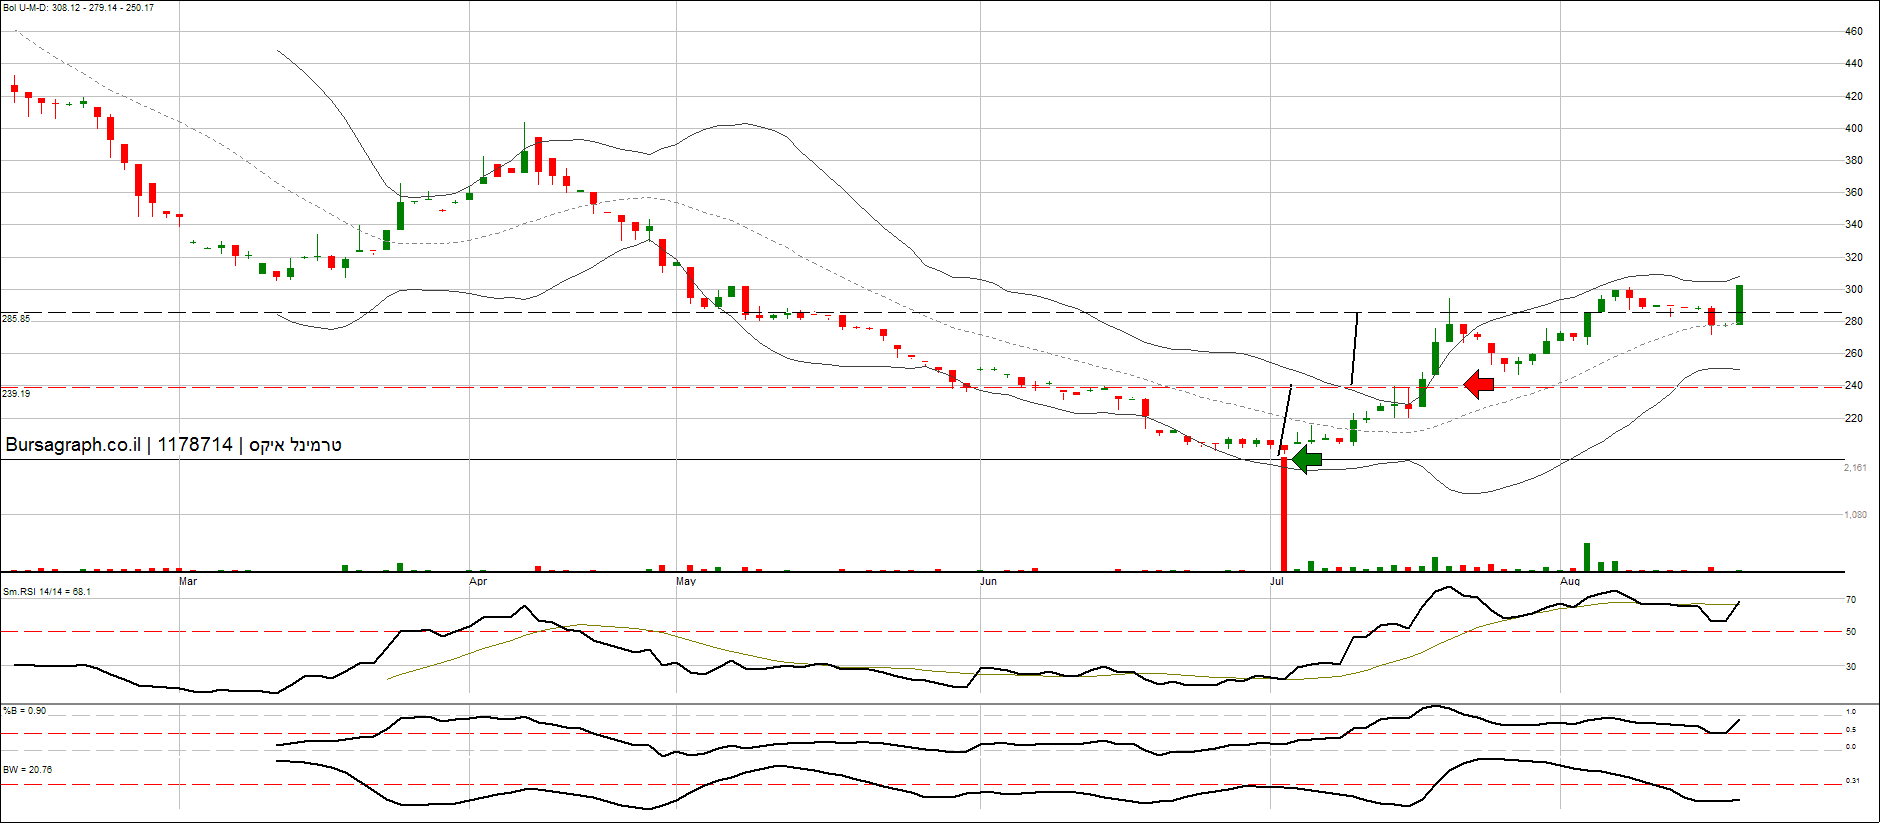
Task: Select the 285.85 horizontal level label
Action: pos(16,319)
